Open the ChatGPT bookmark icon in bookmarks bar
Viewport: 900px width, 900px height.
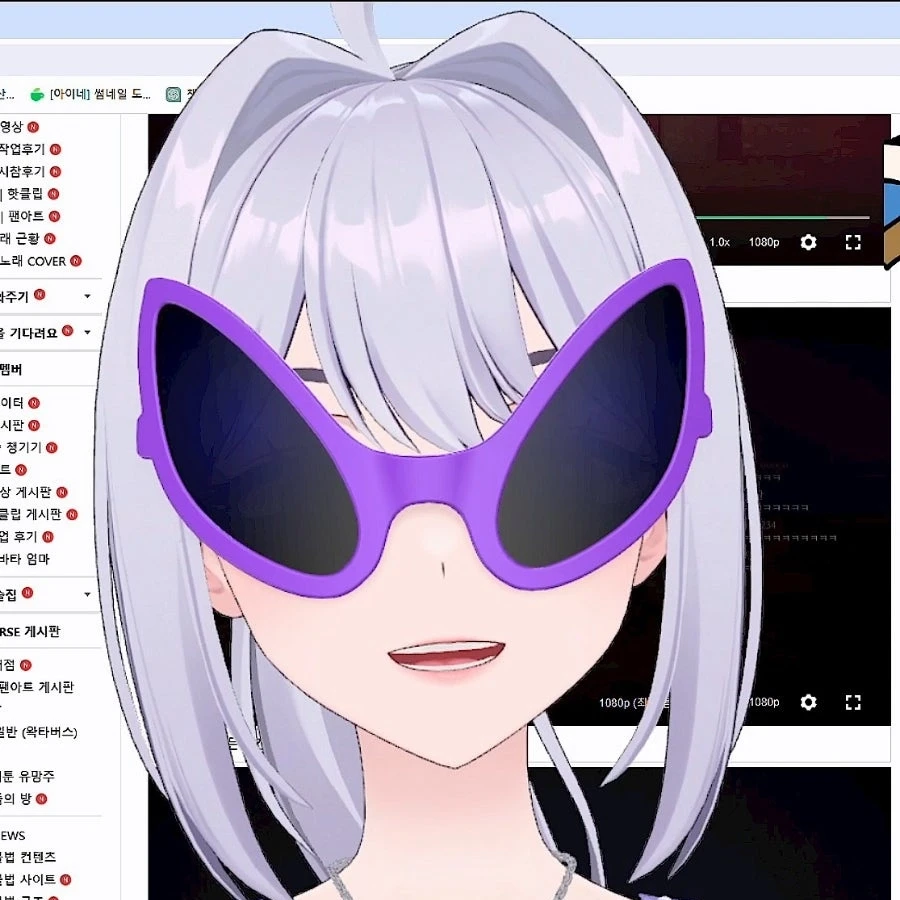point(173,94)
